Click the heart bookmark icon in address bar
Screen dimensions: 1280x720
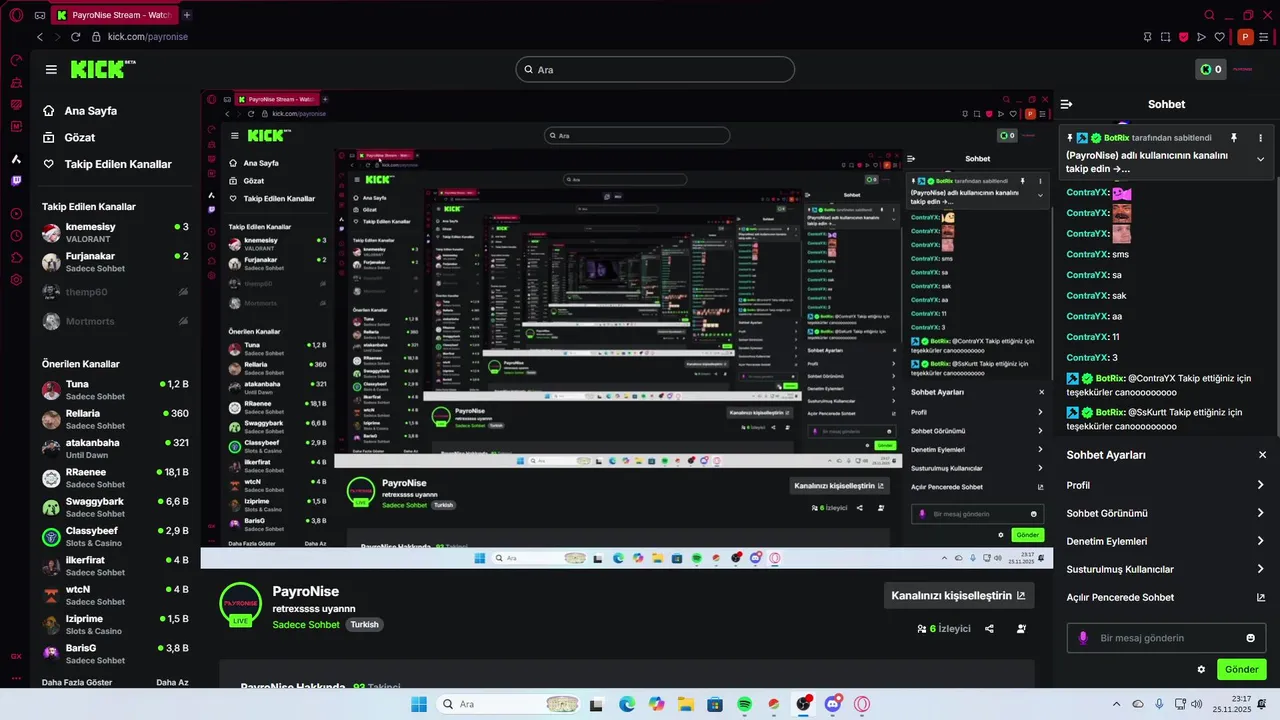click(x=1219, y=37)
